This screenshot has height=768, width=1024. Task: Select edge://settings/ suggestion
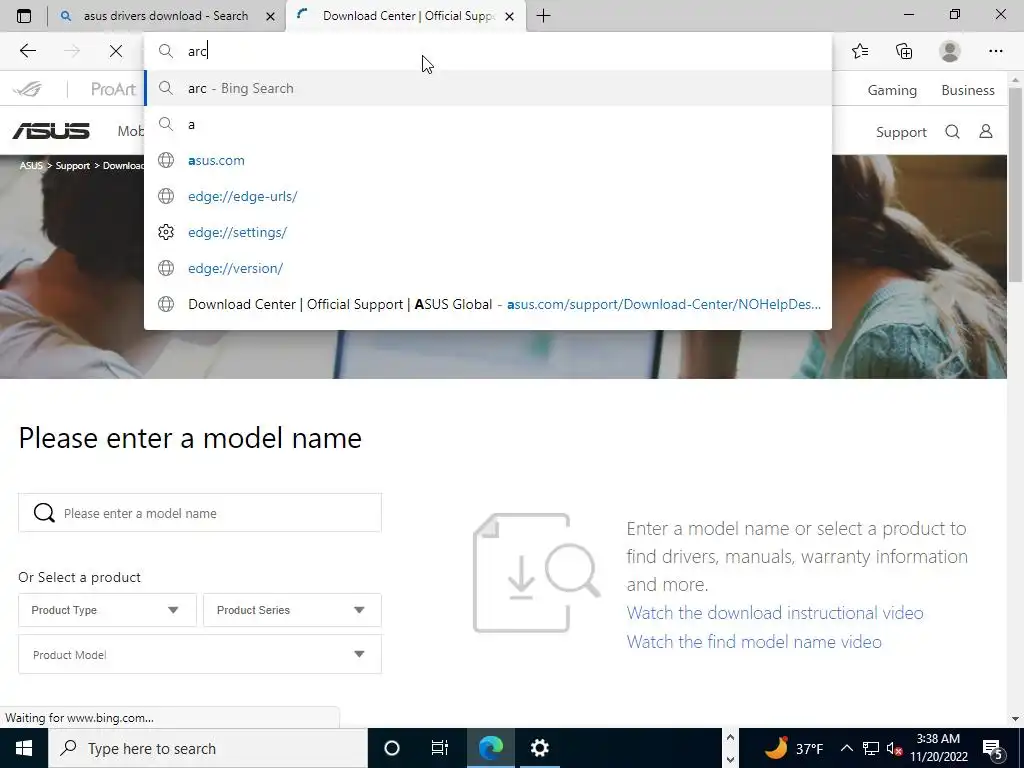point(488,232)
